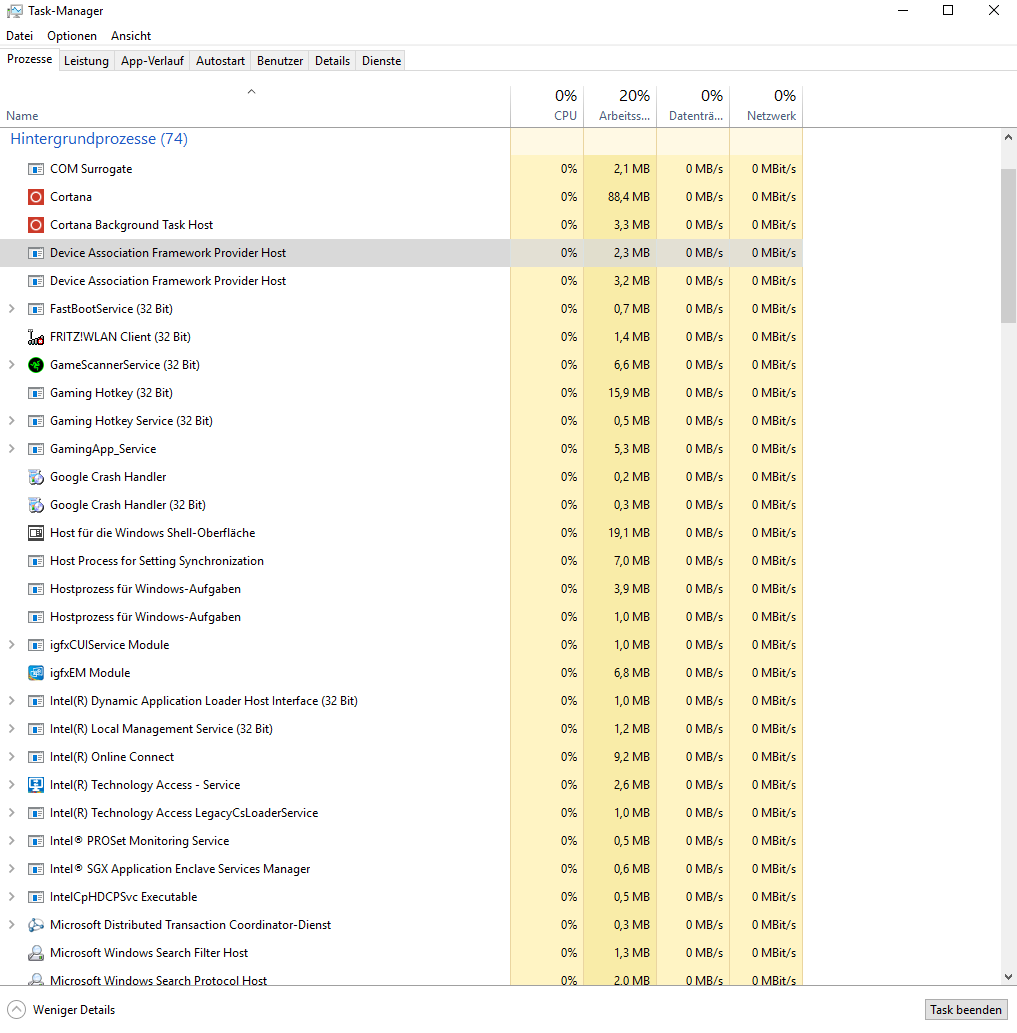Click the IntelCpHDCPSvc Executable icon
1017x1033 pixels.
[x=36, y=897]
